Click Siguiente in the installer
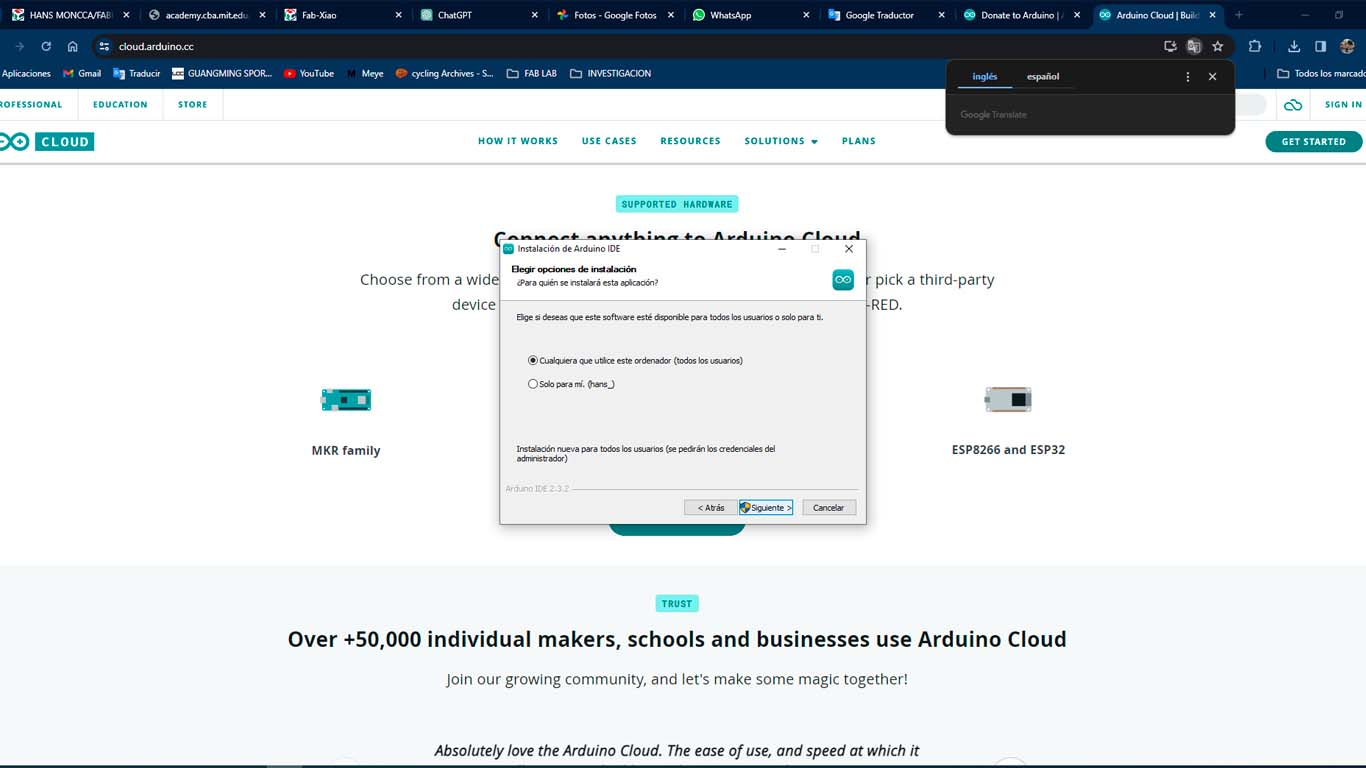The height and width of the screenshot is (768, 1366). [x=766, y=508]
